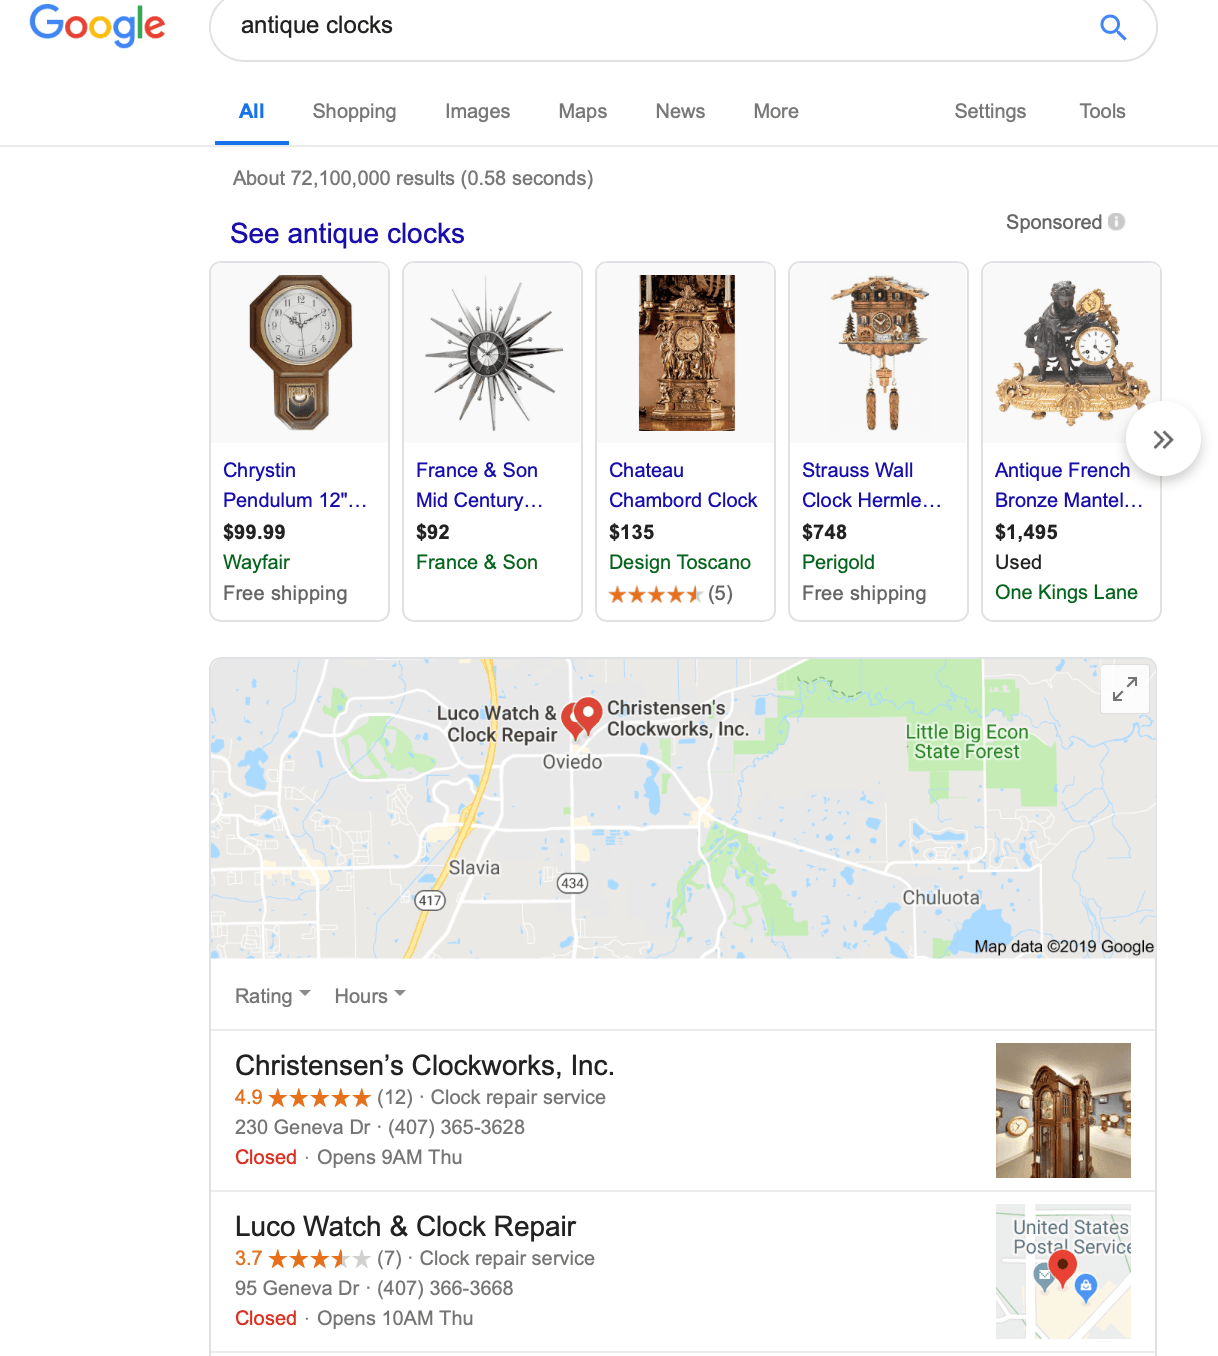
Task: Expand the map to full view
Action: click(x=1125, y=689)
